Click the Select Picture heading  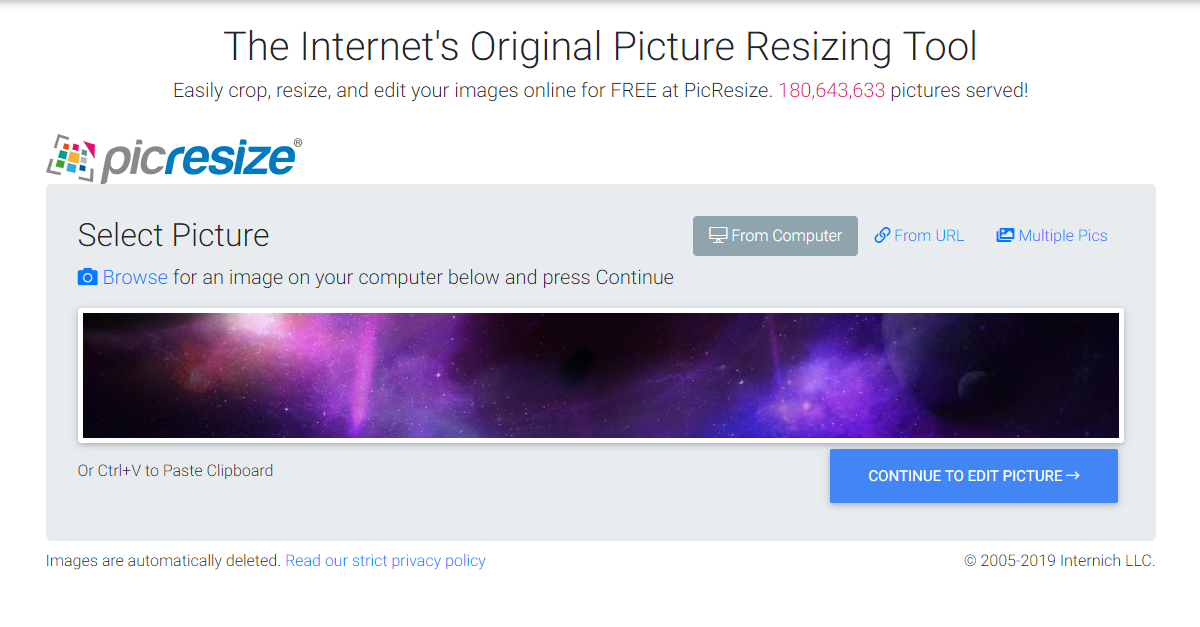tap(173, 235)
